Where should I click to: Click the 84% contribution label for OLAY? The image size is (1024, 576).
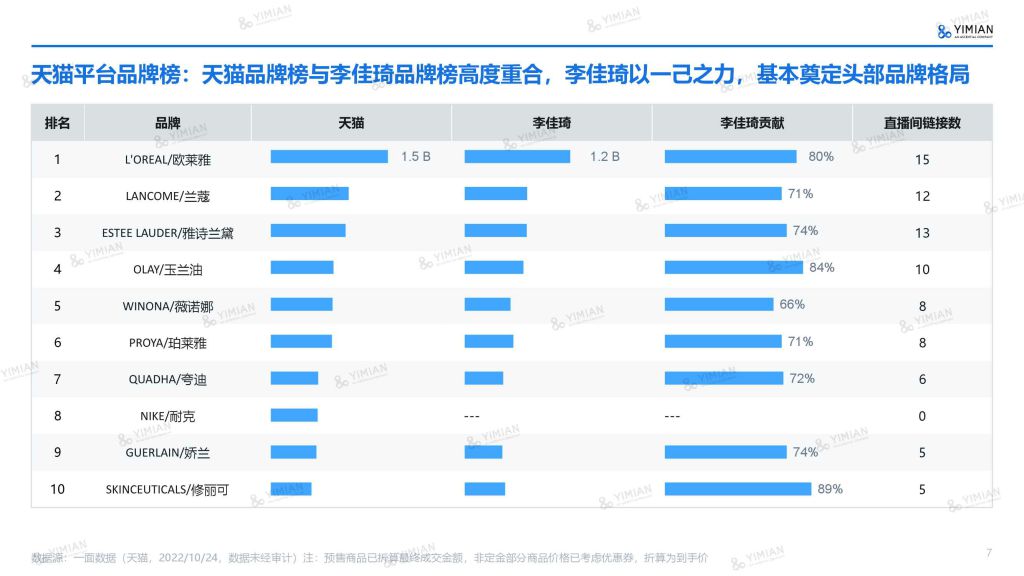click(822, 268)
